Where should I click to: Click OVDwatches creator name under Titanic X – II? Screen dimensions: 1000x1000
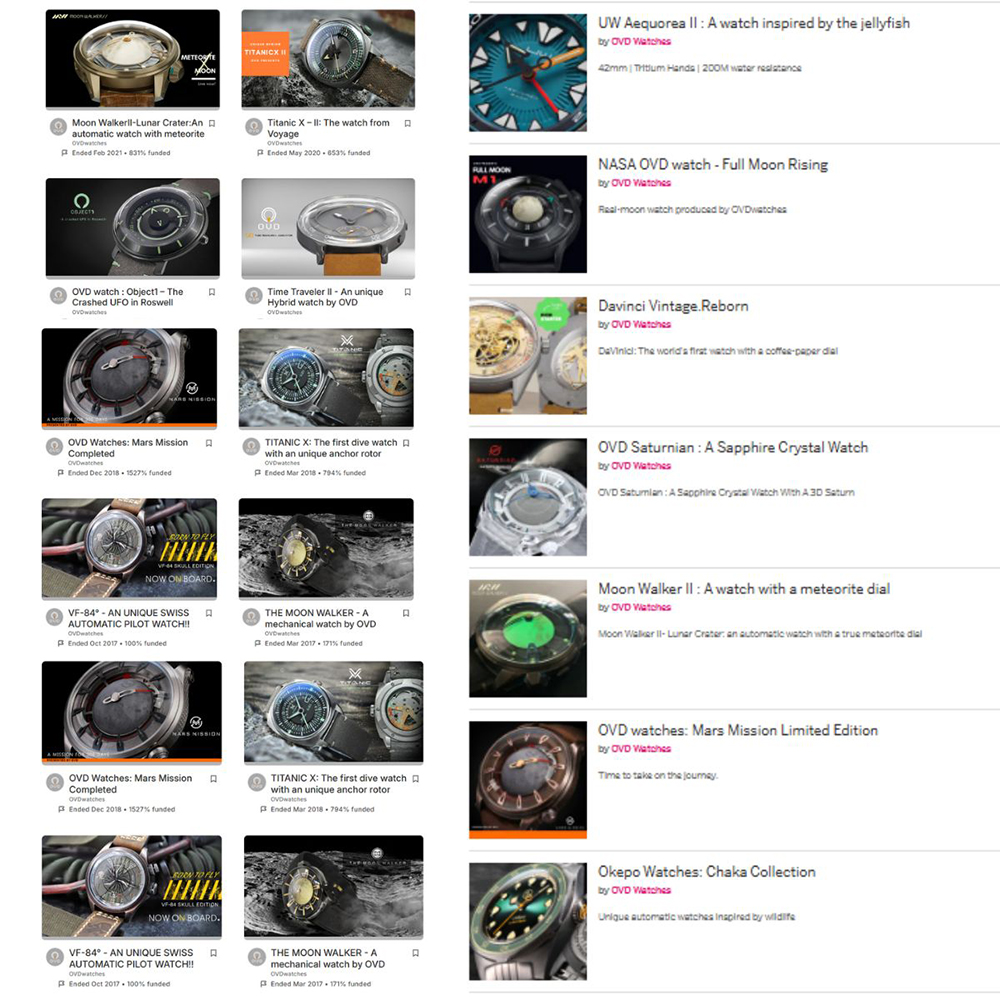[x=284, y=143]
